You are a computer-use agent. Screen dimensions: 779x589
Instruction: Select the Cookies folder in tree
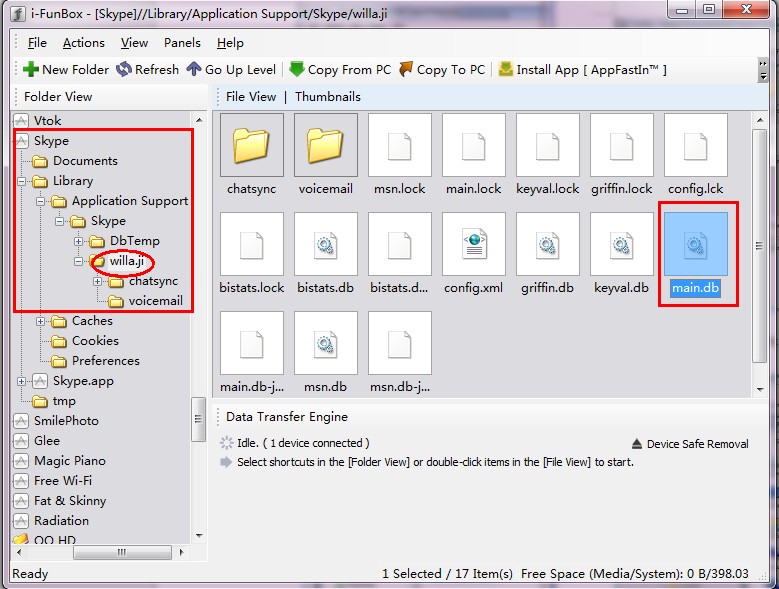(95, 341)
